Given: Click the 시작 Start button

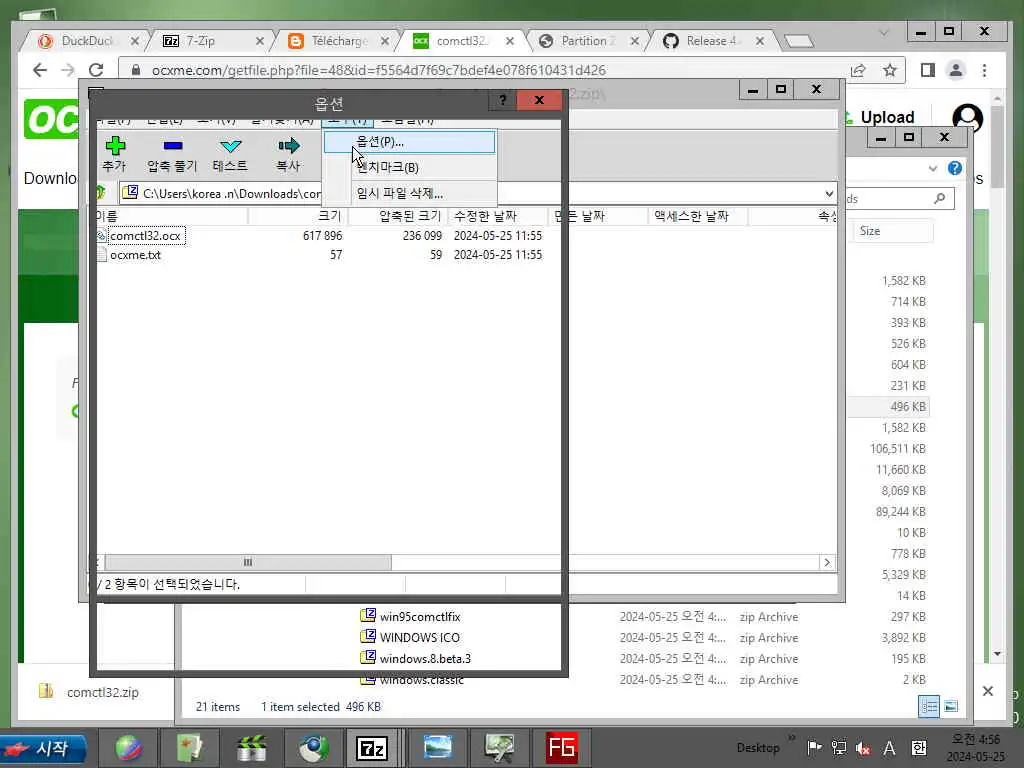Looking at the screenshot, I should (44, 749).
